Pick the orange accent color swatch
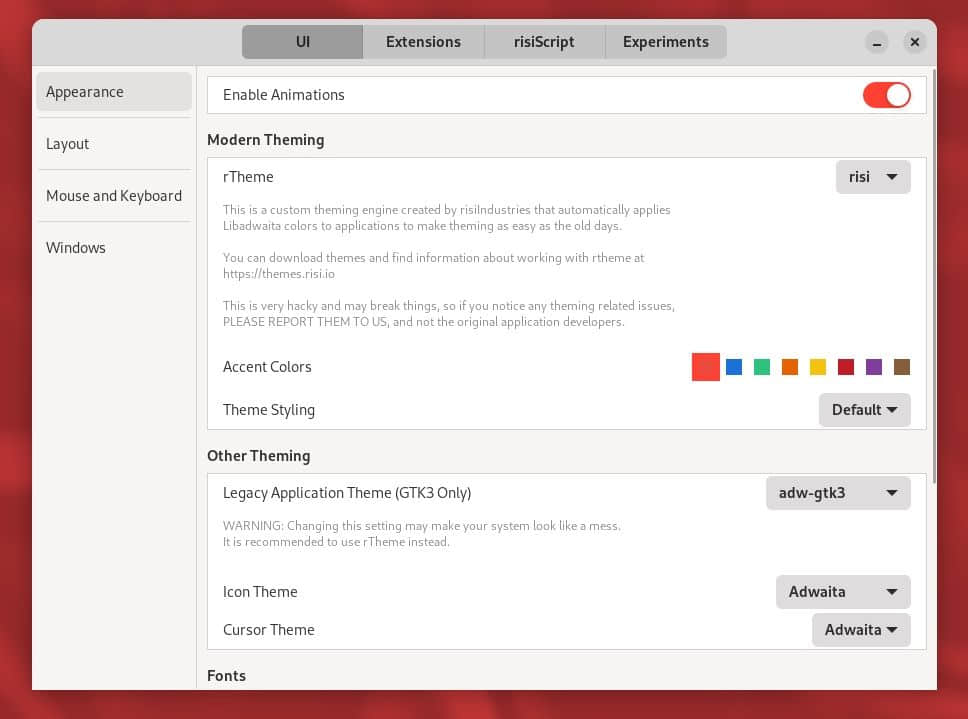 click(x=790, y=367)
